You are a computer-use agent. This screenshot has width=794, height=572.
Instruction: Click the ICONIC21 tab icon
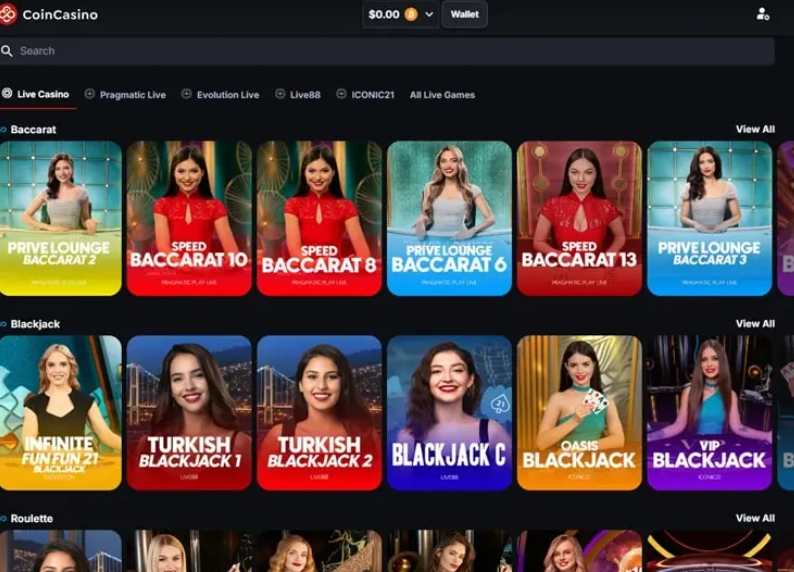[x=341, y=94]
